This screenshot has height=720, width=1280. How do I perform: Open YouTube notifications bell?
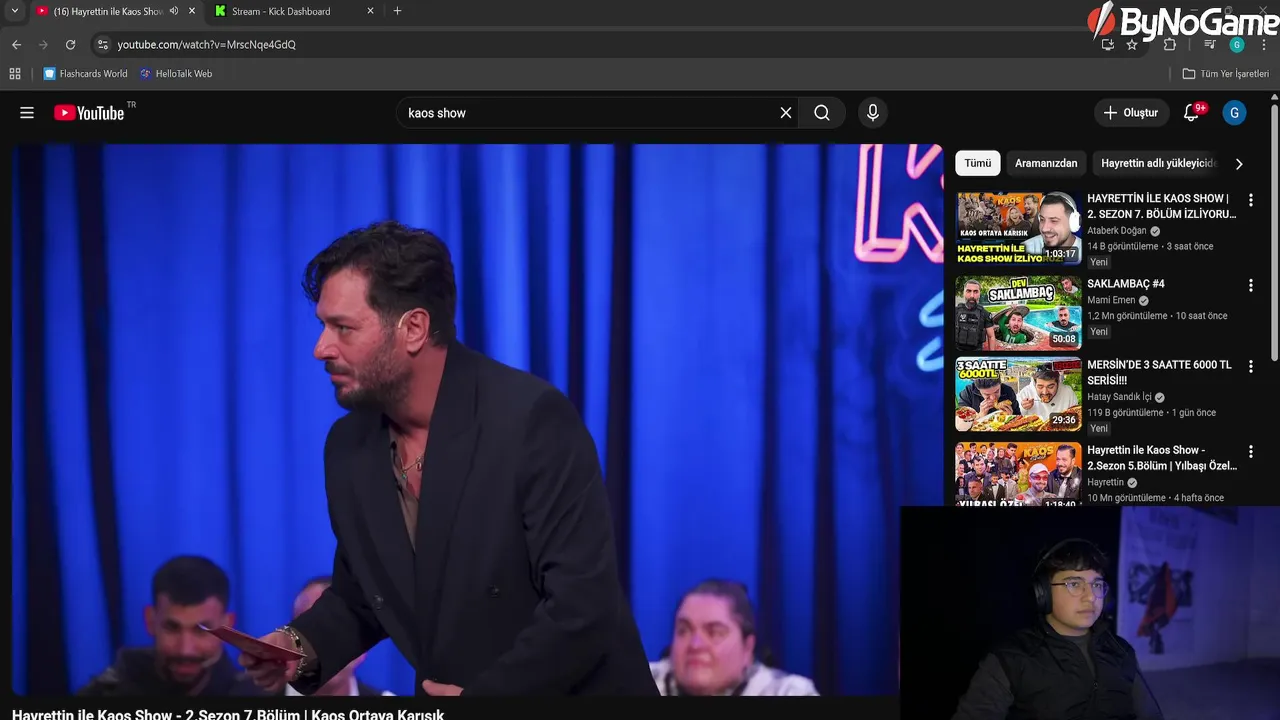coord(1191,113)
